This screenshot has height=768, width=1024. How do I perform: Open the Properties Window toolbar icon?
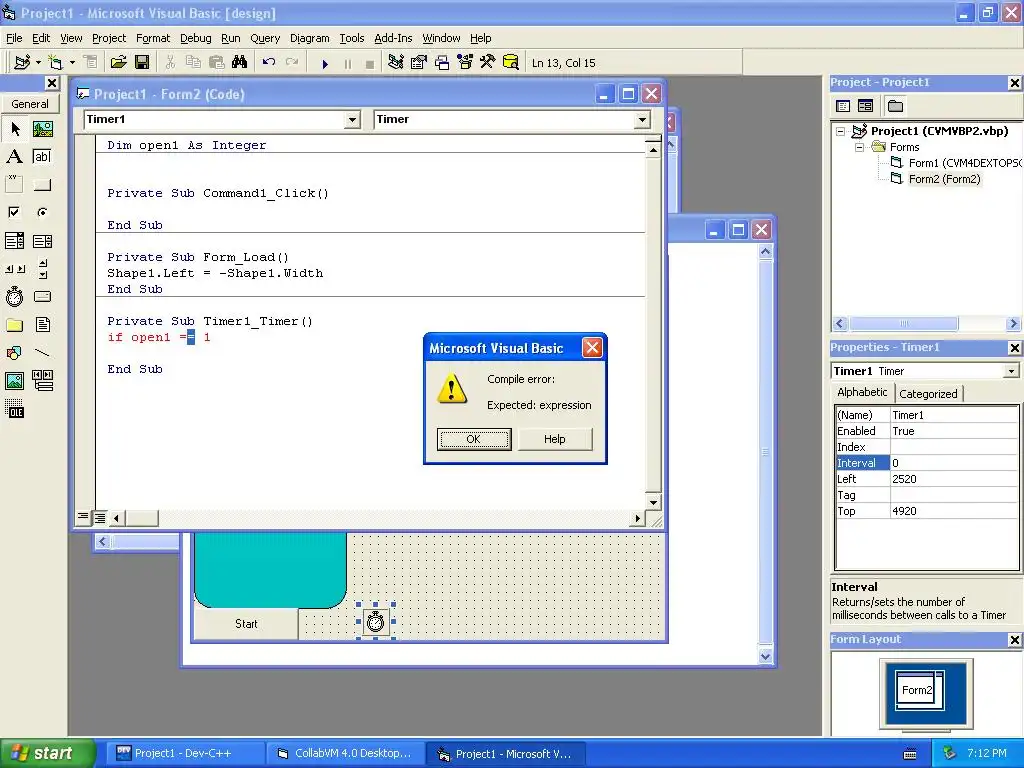419,63
